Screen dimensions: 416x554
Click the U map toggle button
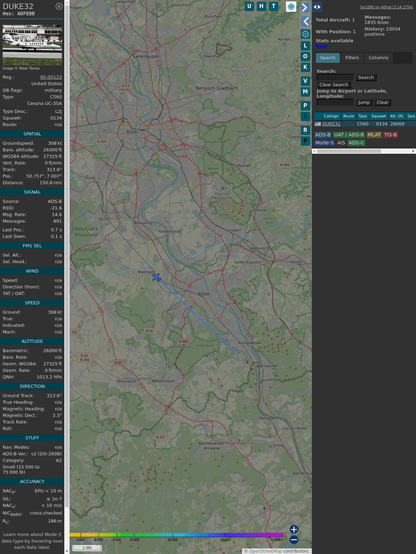click(249, 6)
